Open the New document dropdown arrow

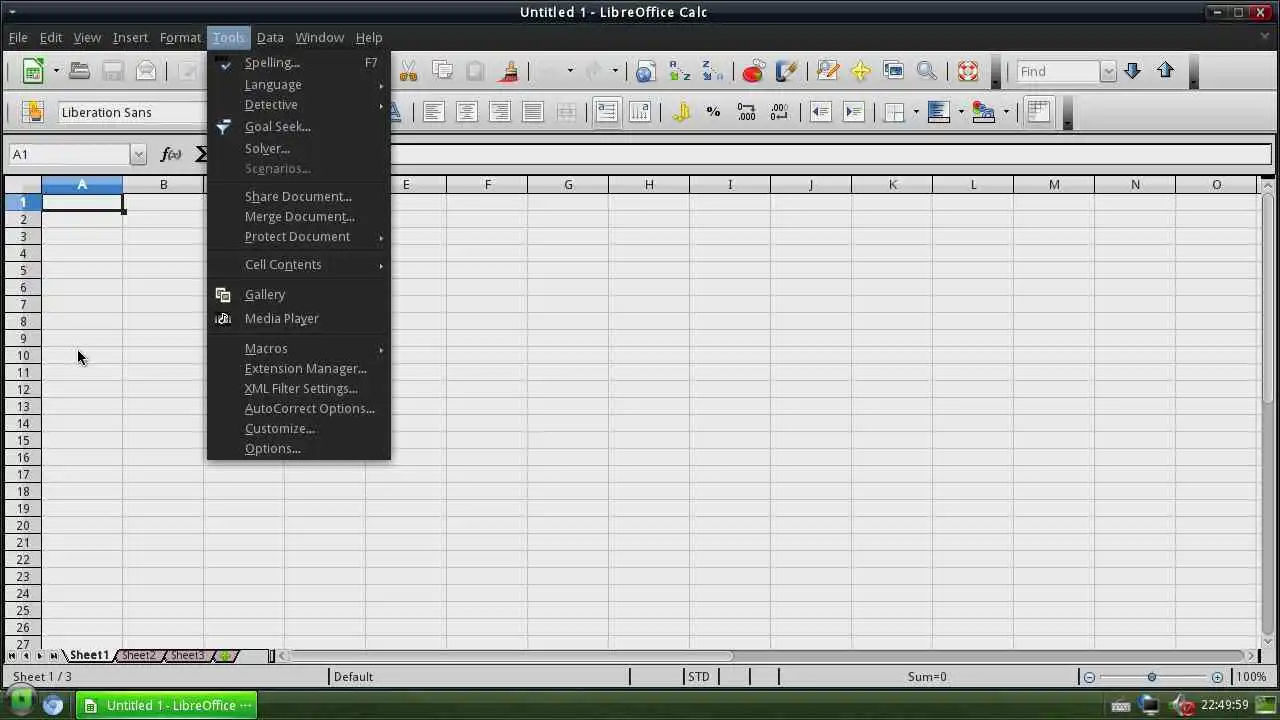point(56,71)
